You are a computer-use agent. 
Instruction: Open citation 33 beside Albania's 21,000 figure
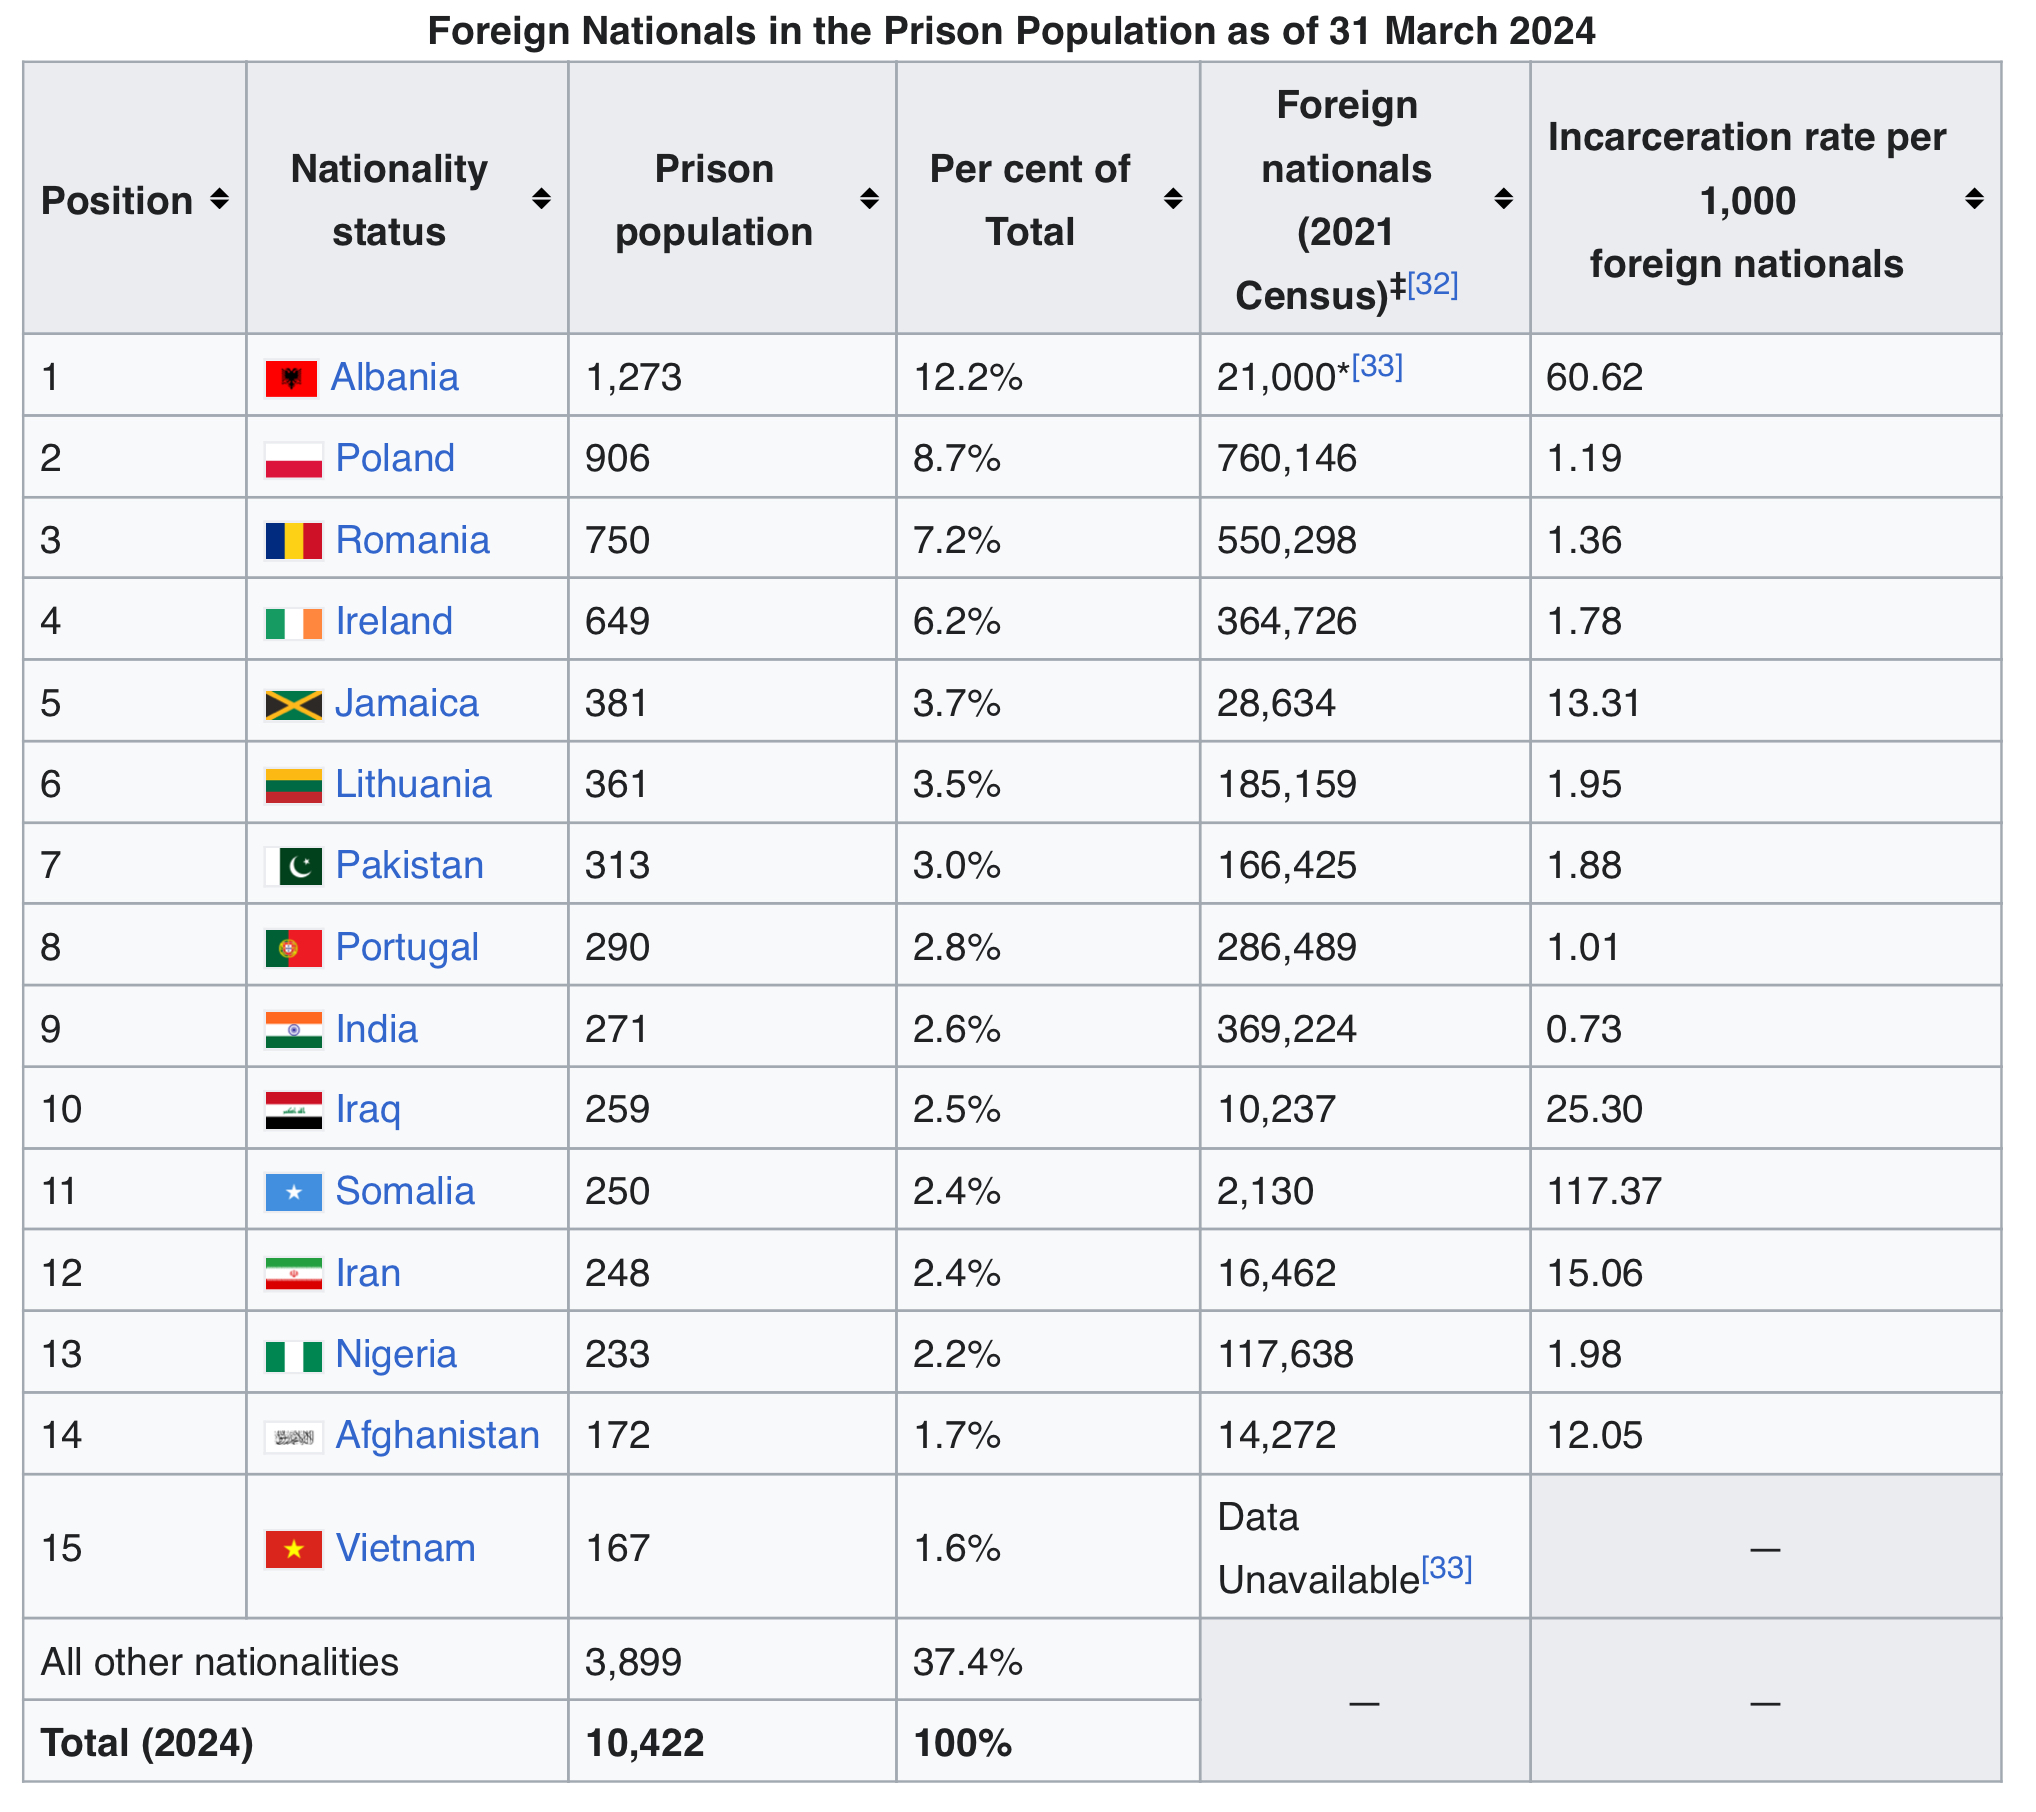pos(1377,367)
